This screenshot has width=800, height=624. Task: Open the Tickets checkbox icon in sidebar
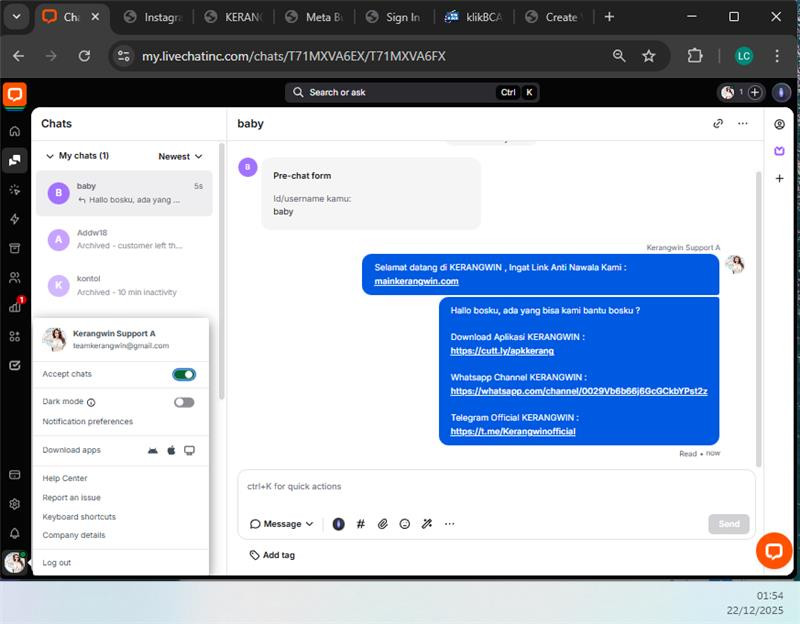[15, 365]
